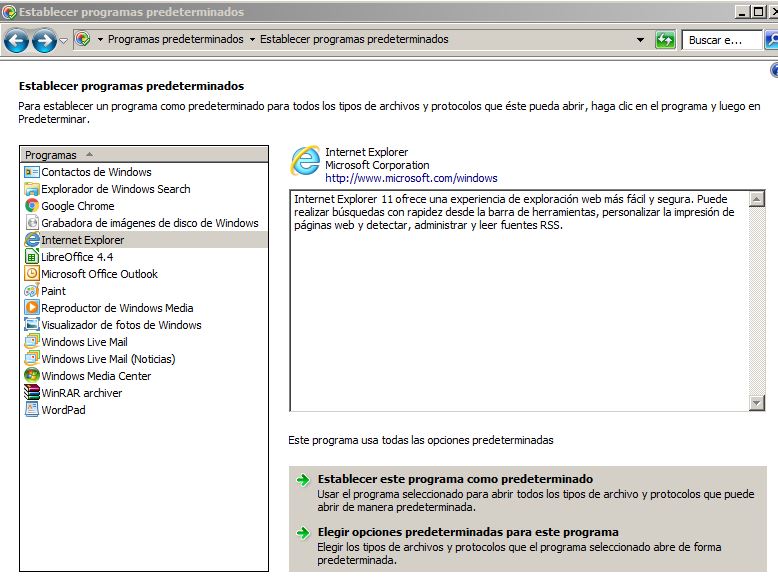Click the Control Panel icon in address bar
The image size is (778, 584).
pyautogui.click(x=82, y=39)
